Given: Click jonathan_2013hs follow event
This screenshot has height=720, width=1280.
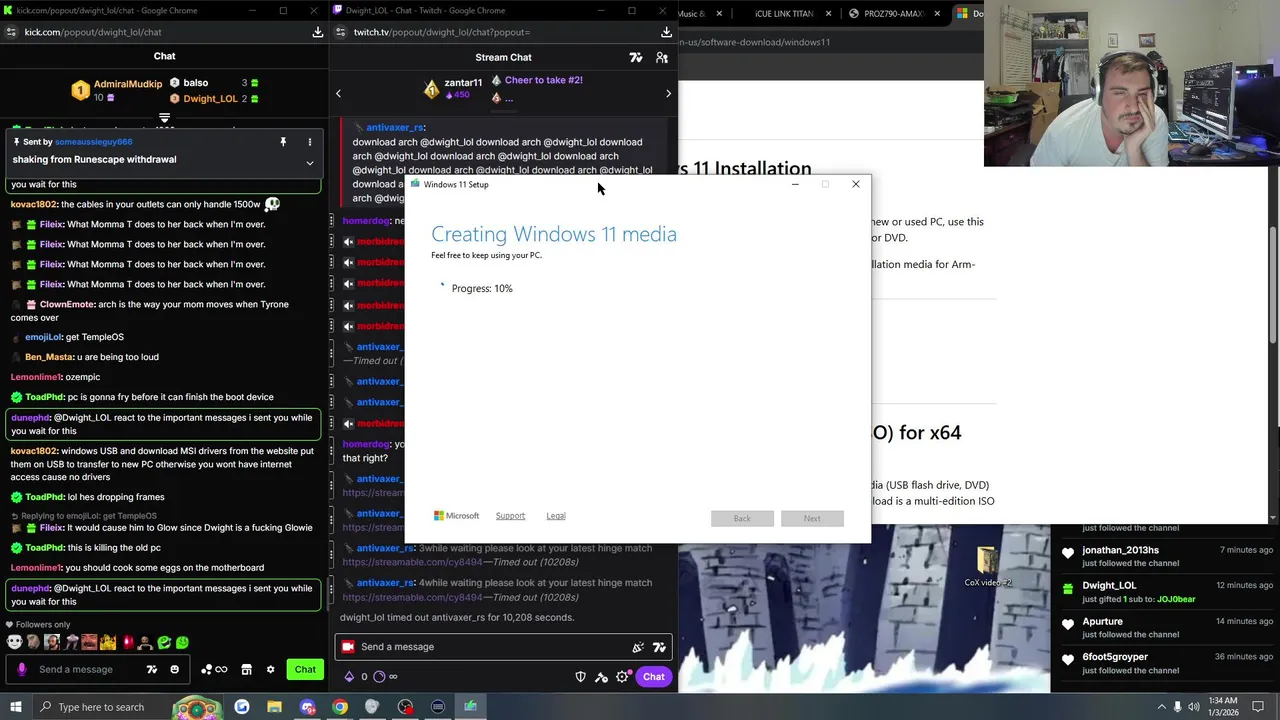Looking at the screenshot, I should click(1166, 556).
